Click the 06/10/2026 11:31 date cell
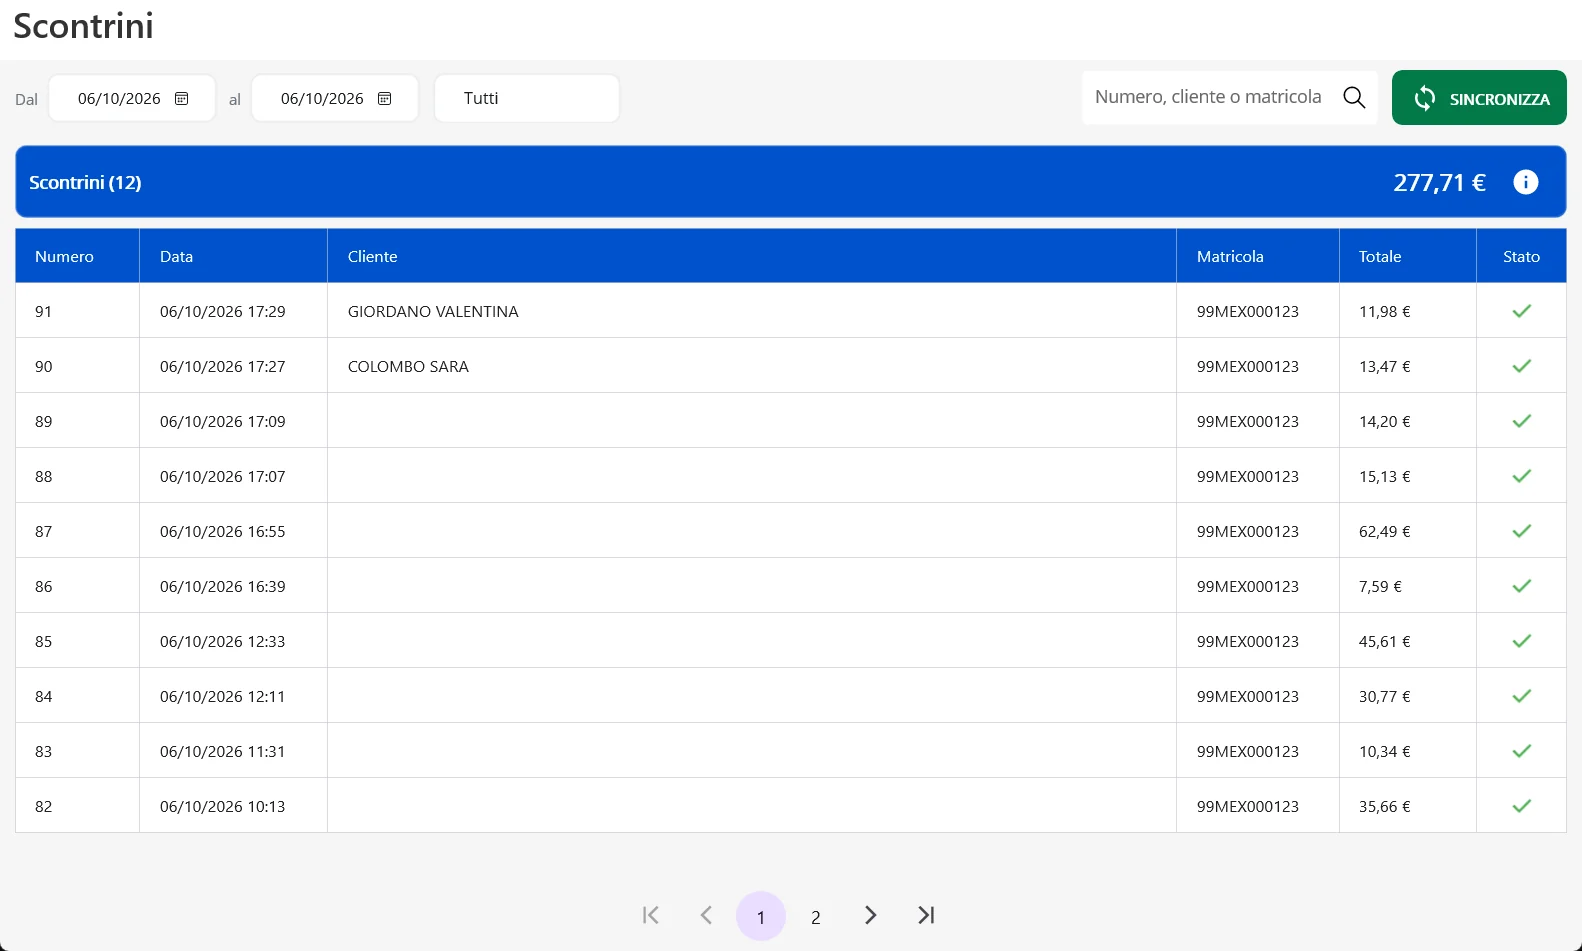 (233, 751)
